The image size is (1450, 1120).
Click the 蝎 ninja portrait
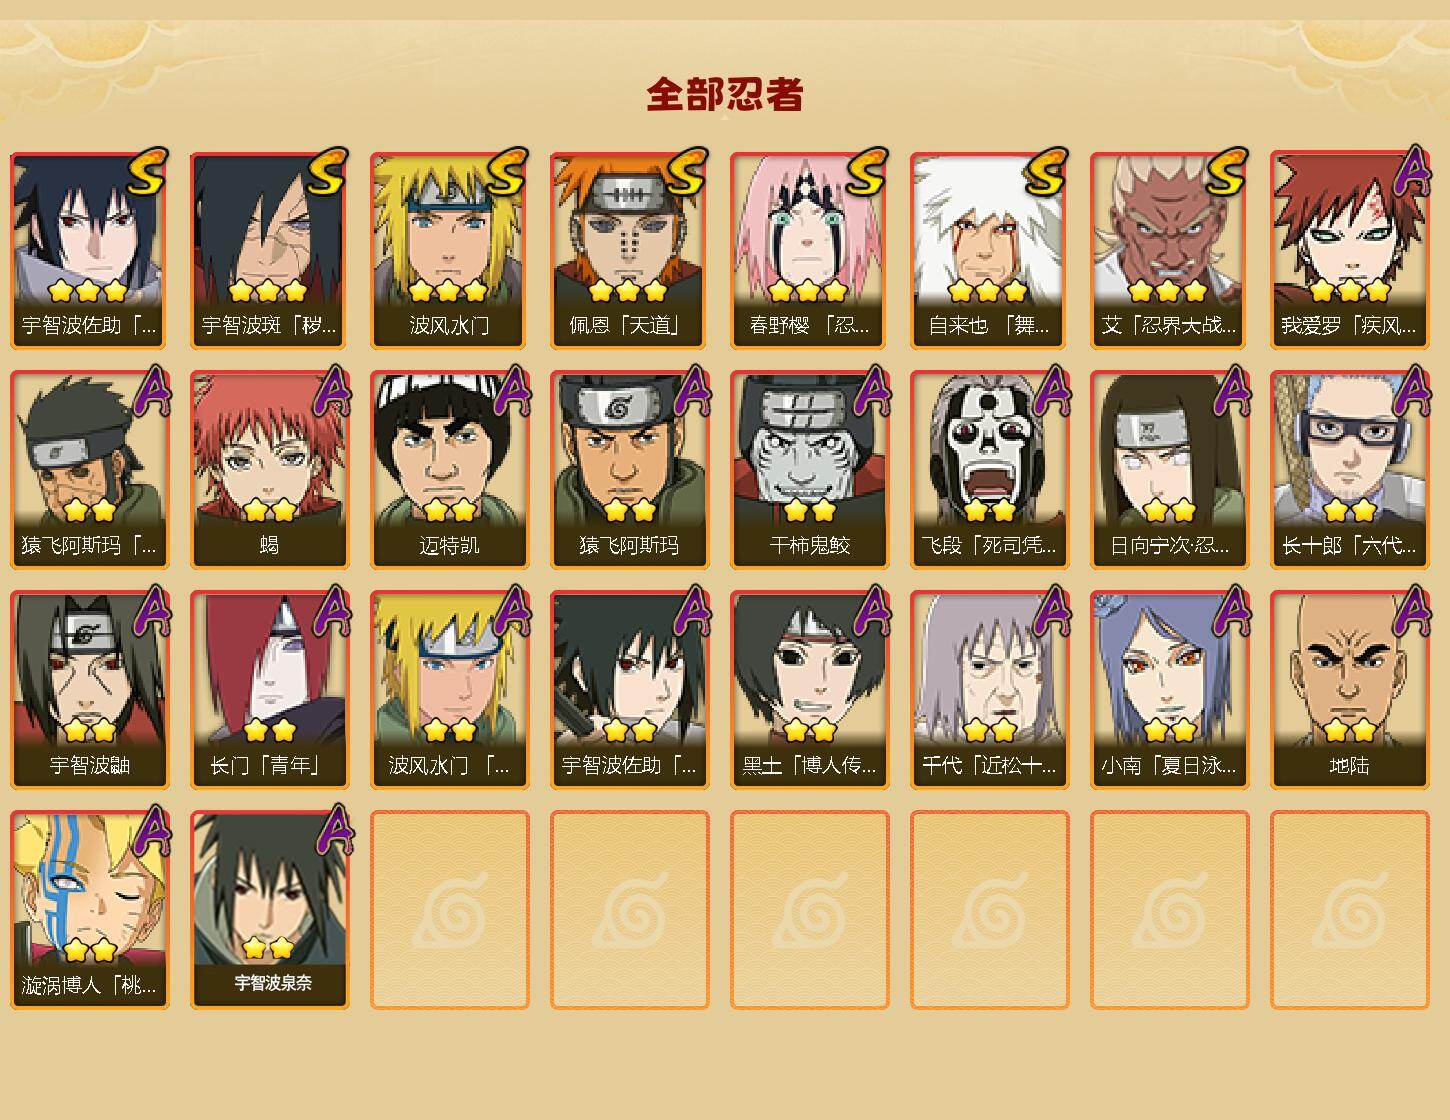tap(269, 470)
